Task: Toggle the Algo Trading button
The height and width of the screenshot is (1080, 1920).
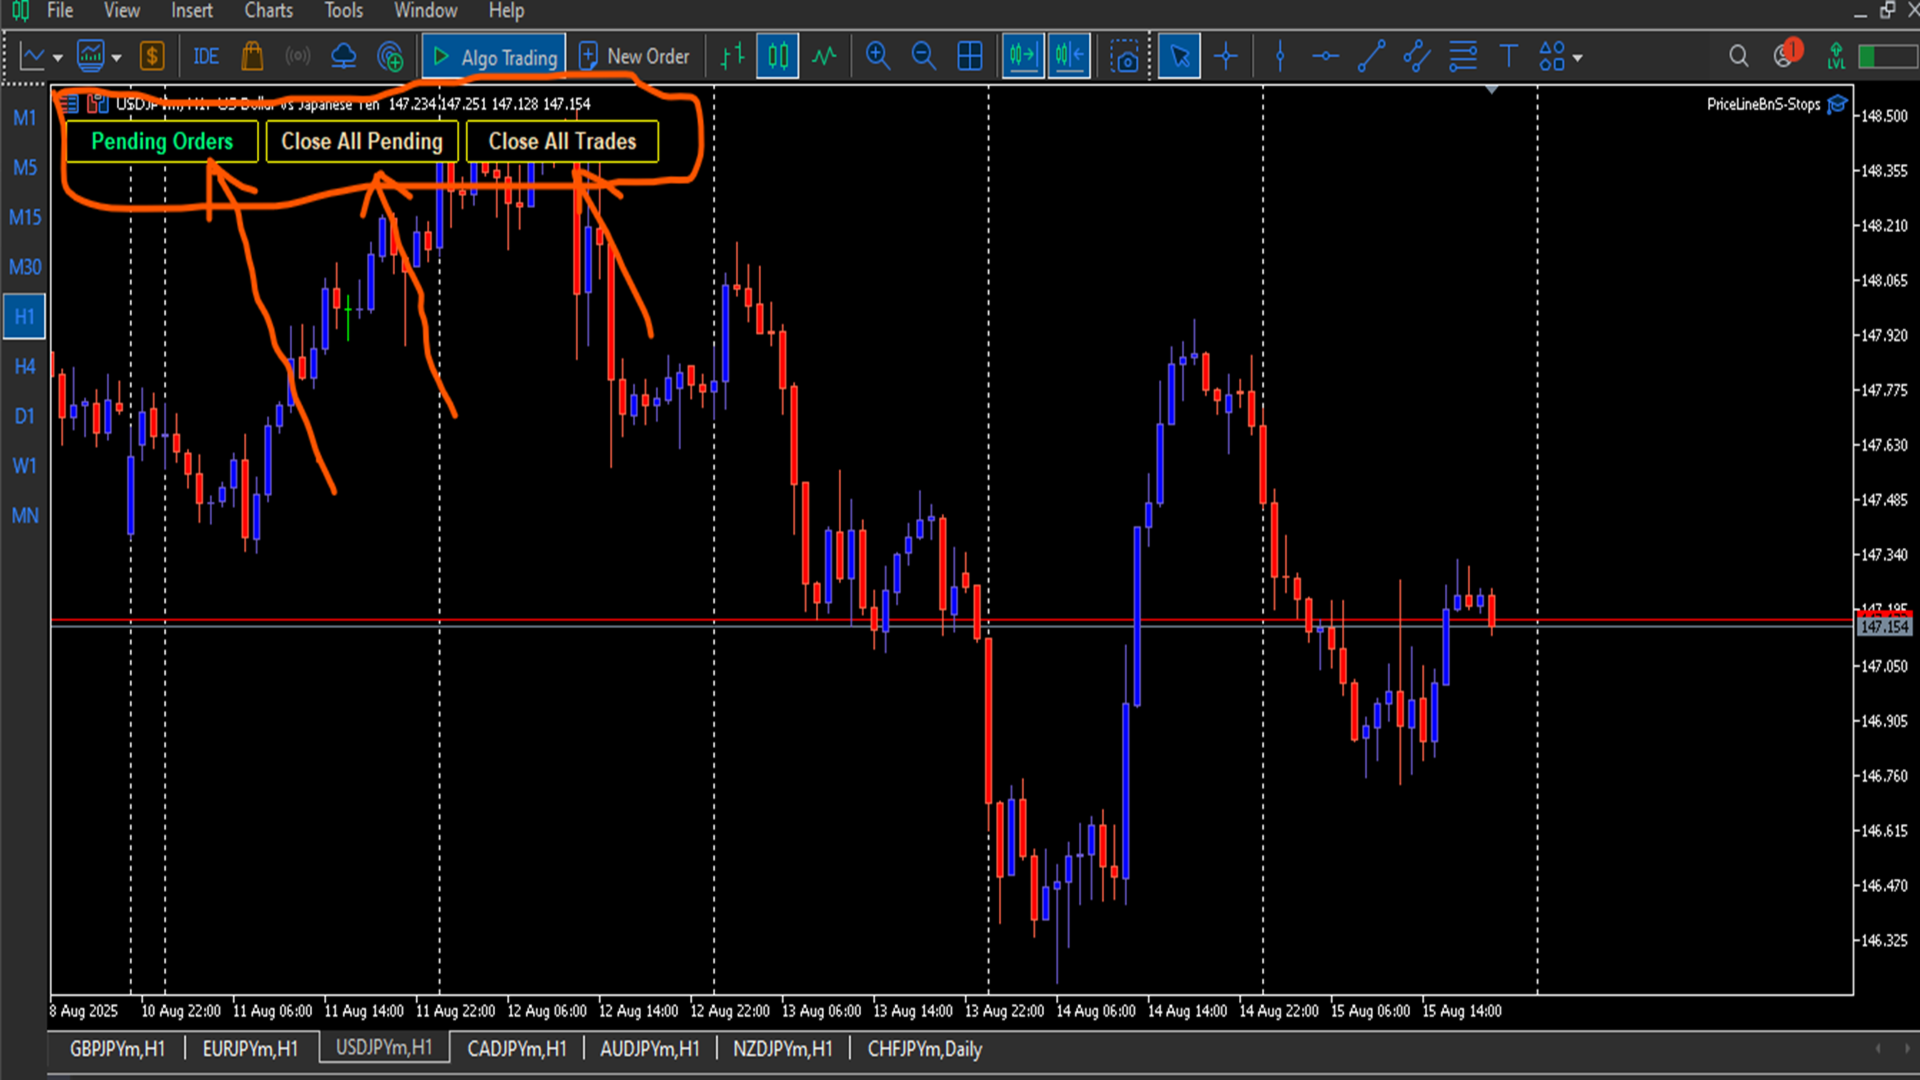Action: [x=494, y=57]
